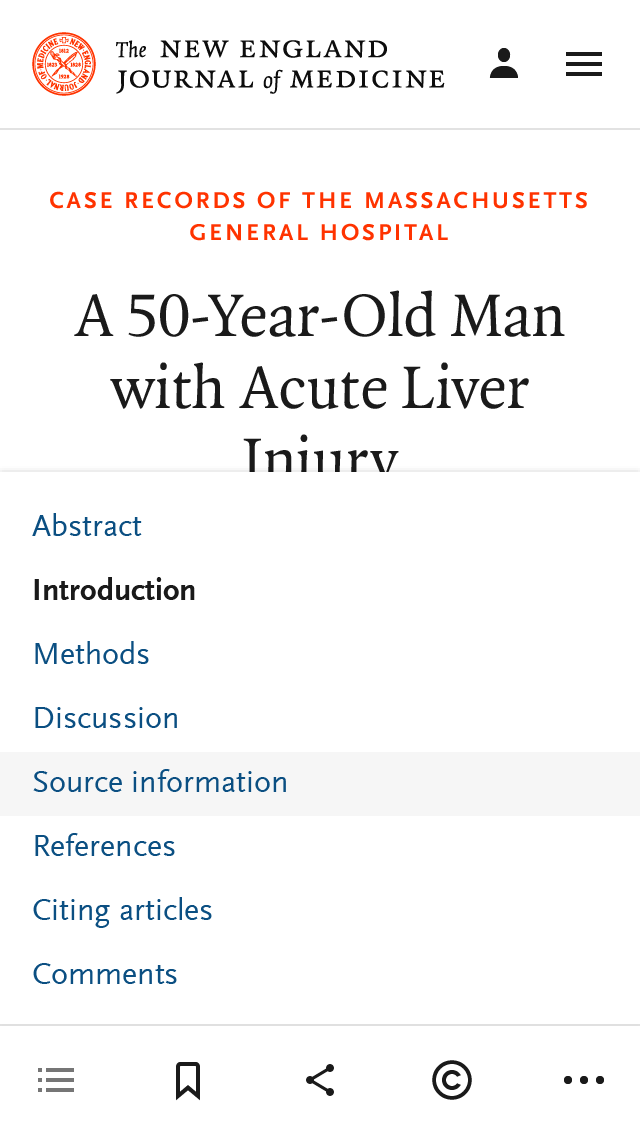Image resolution: width=640 pixels, height=1136 pixels.
Task: Click the General Hospital category text
Action: [x=320, y=234]
